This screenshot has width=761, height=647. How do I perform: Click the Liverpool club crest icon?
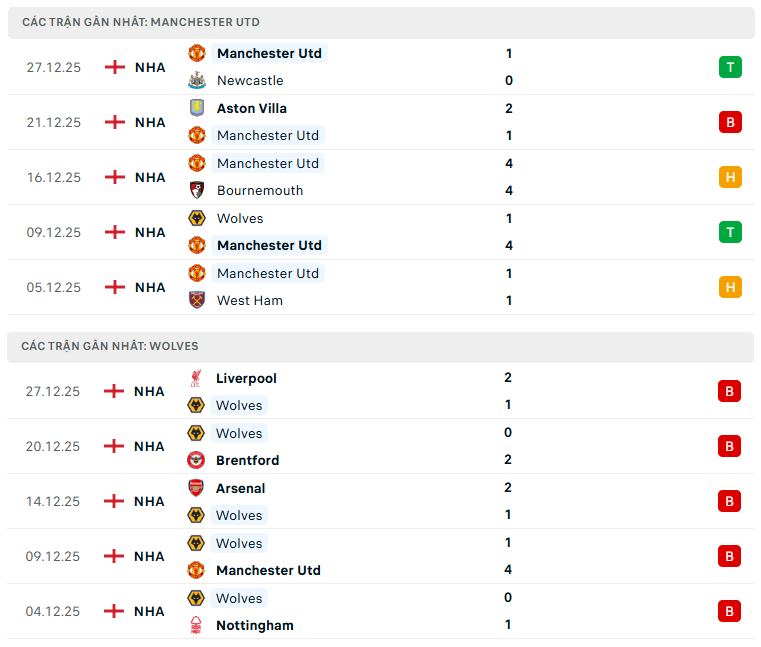[x=196, y=378]
